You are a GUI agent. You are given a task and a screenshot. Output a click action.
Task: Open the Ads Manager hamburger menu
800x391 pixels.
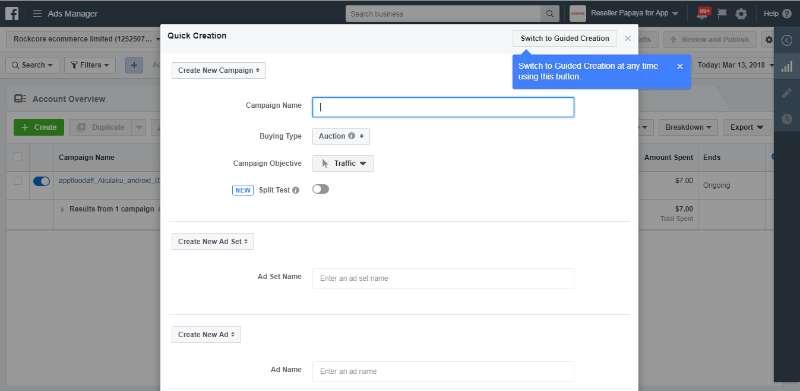click(x=37, y=14)
